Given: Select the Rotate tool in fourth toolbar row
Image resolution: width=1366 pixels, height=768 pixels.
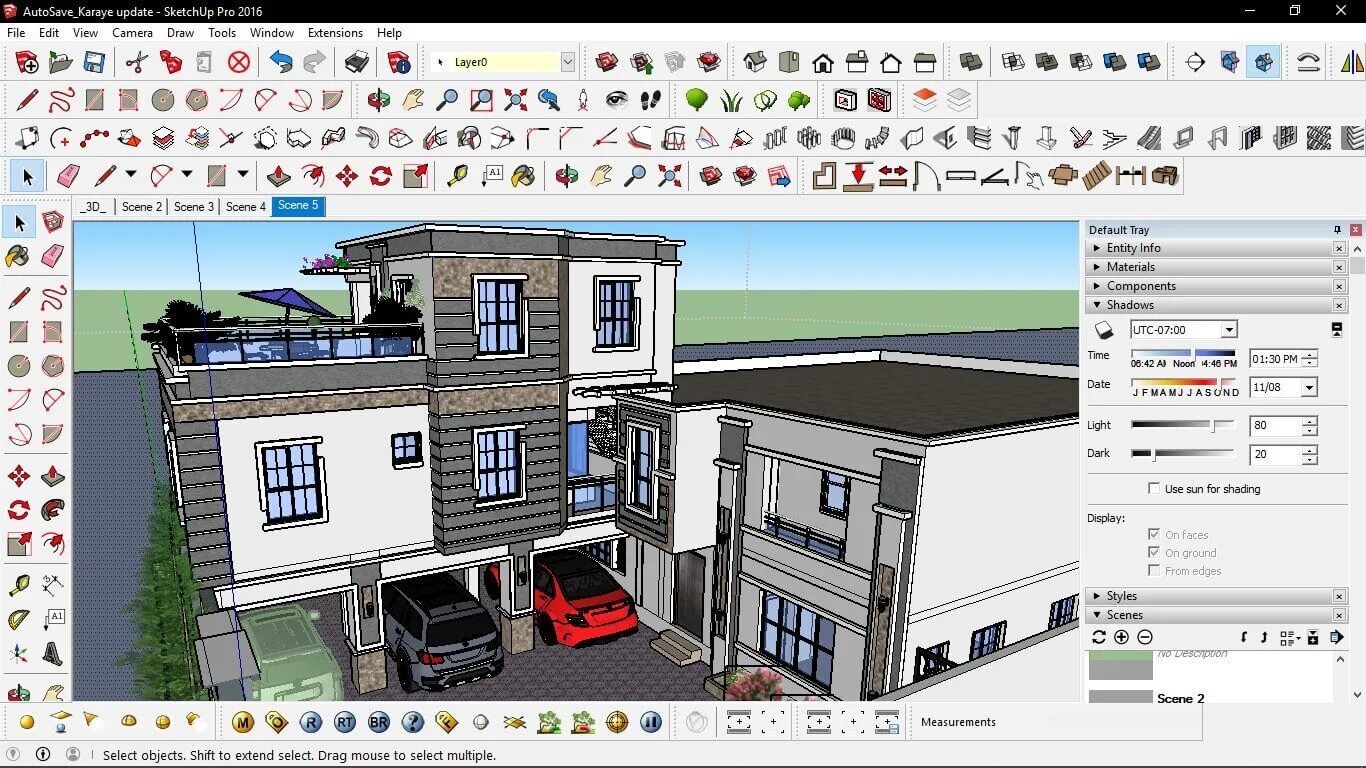Looking at the screenshot, I should click(x=381, y=177).
